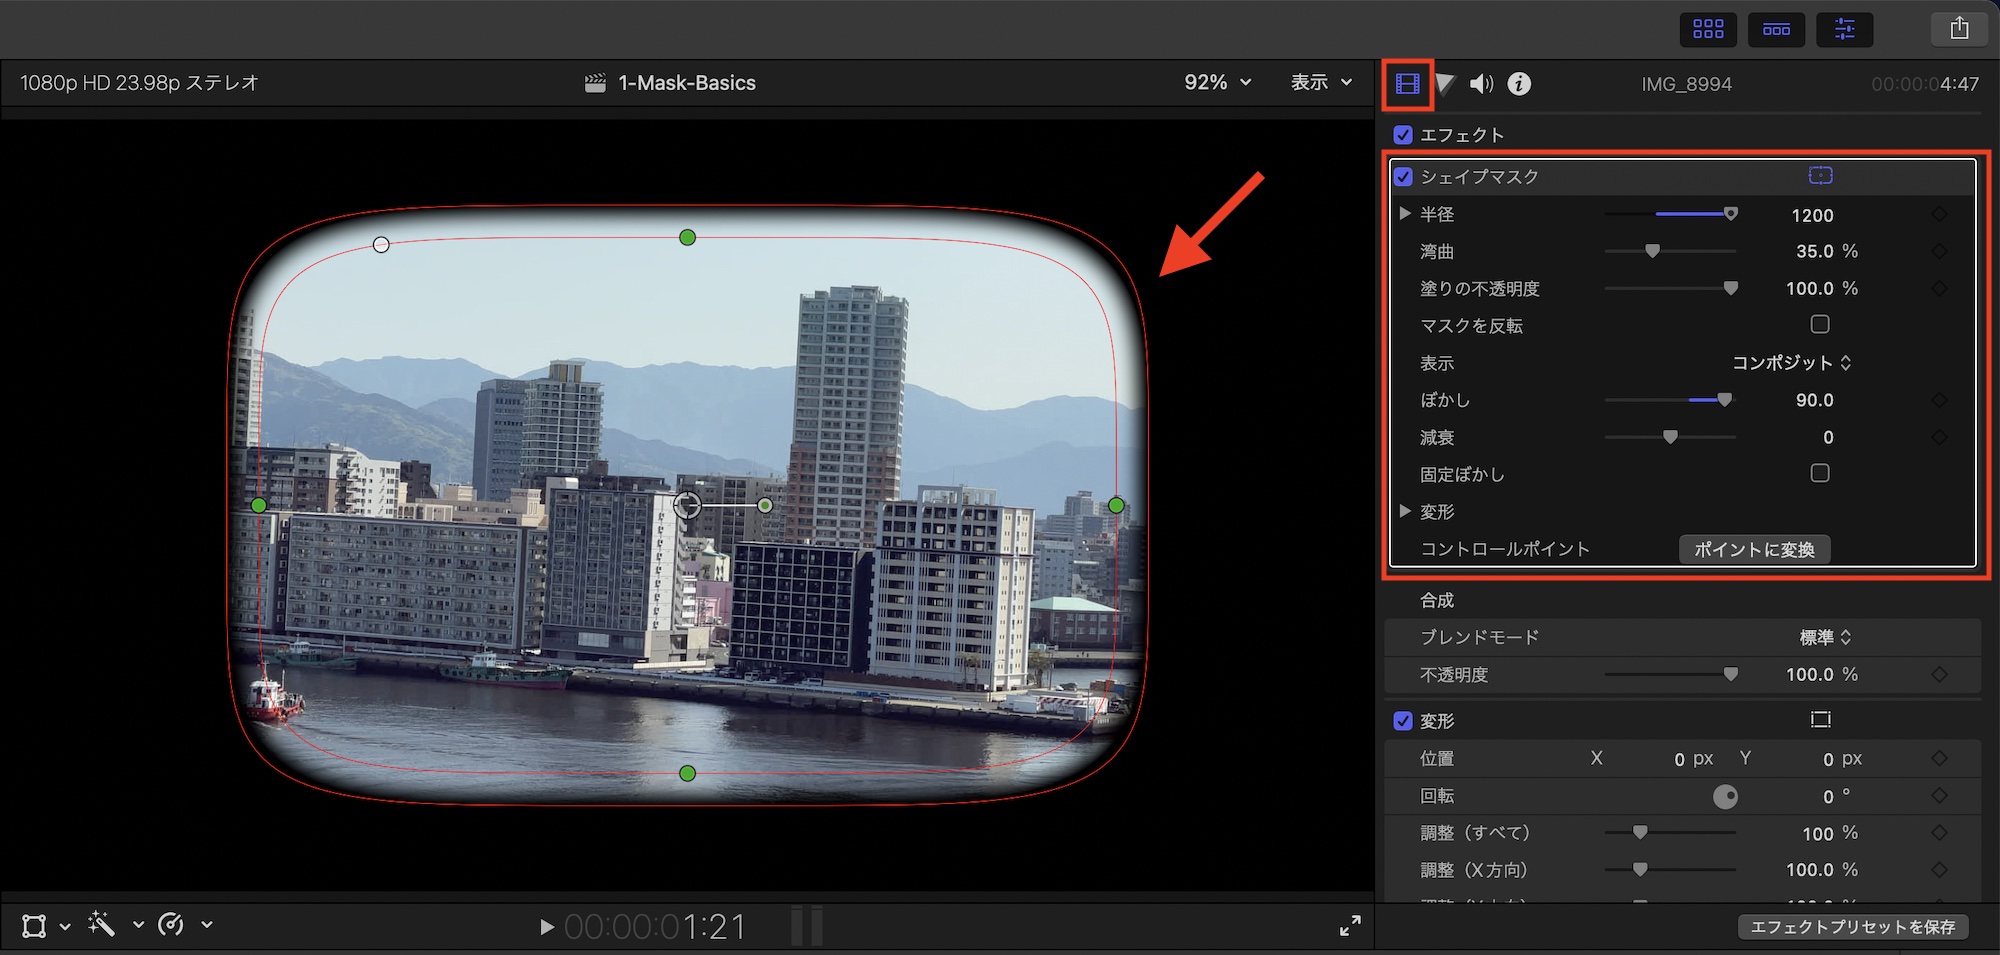
Task: Open the Color inspector tab
Action: (x=1445, y=84)
